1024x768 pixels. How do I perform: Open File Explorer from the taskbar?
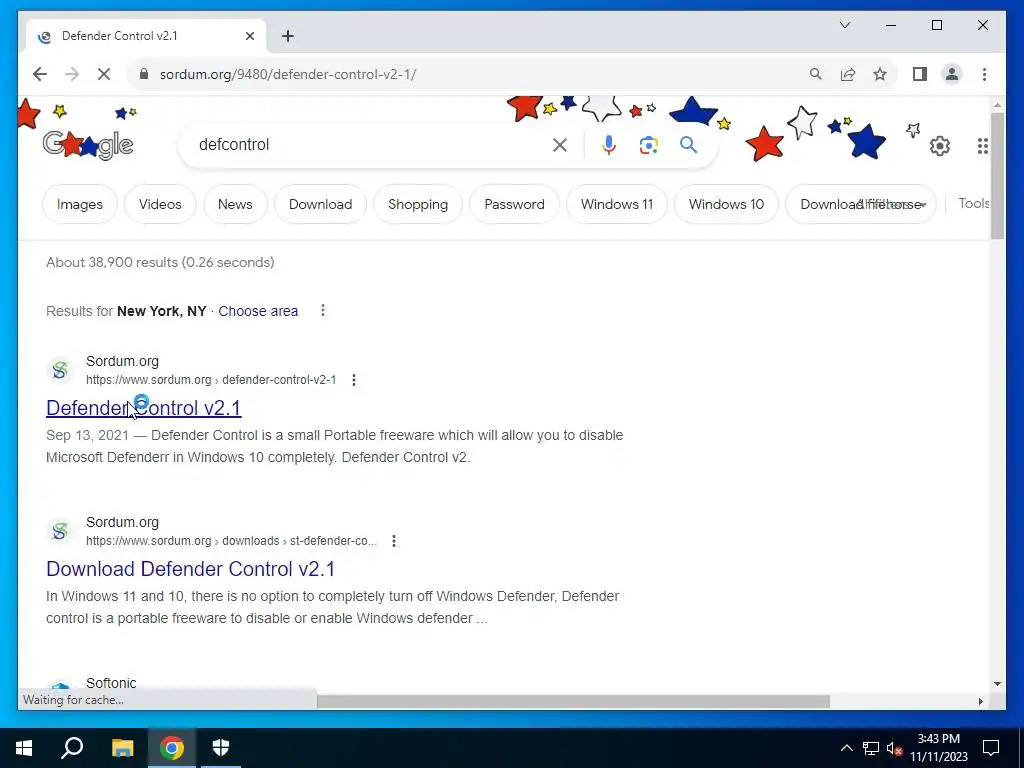[x=122, y=748]
